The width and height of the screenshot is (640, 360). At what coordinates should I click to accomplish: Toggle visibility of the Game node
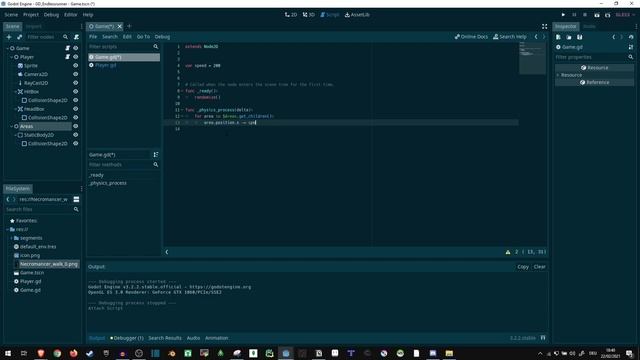pos(76,48)
